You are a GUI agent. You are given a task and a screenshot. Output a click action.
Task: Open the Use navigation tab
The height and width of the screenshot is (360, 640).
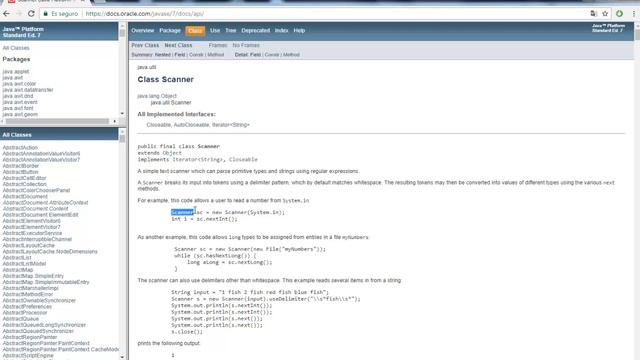[x=215, y=31]
